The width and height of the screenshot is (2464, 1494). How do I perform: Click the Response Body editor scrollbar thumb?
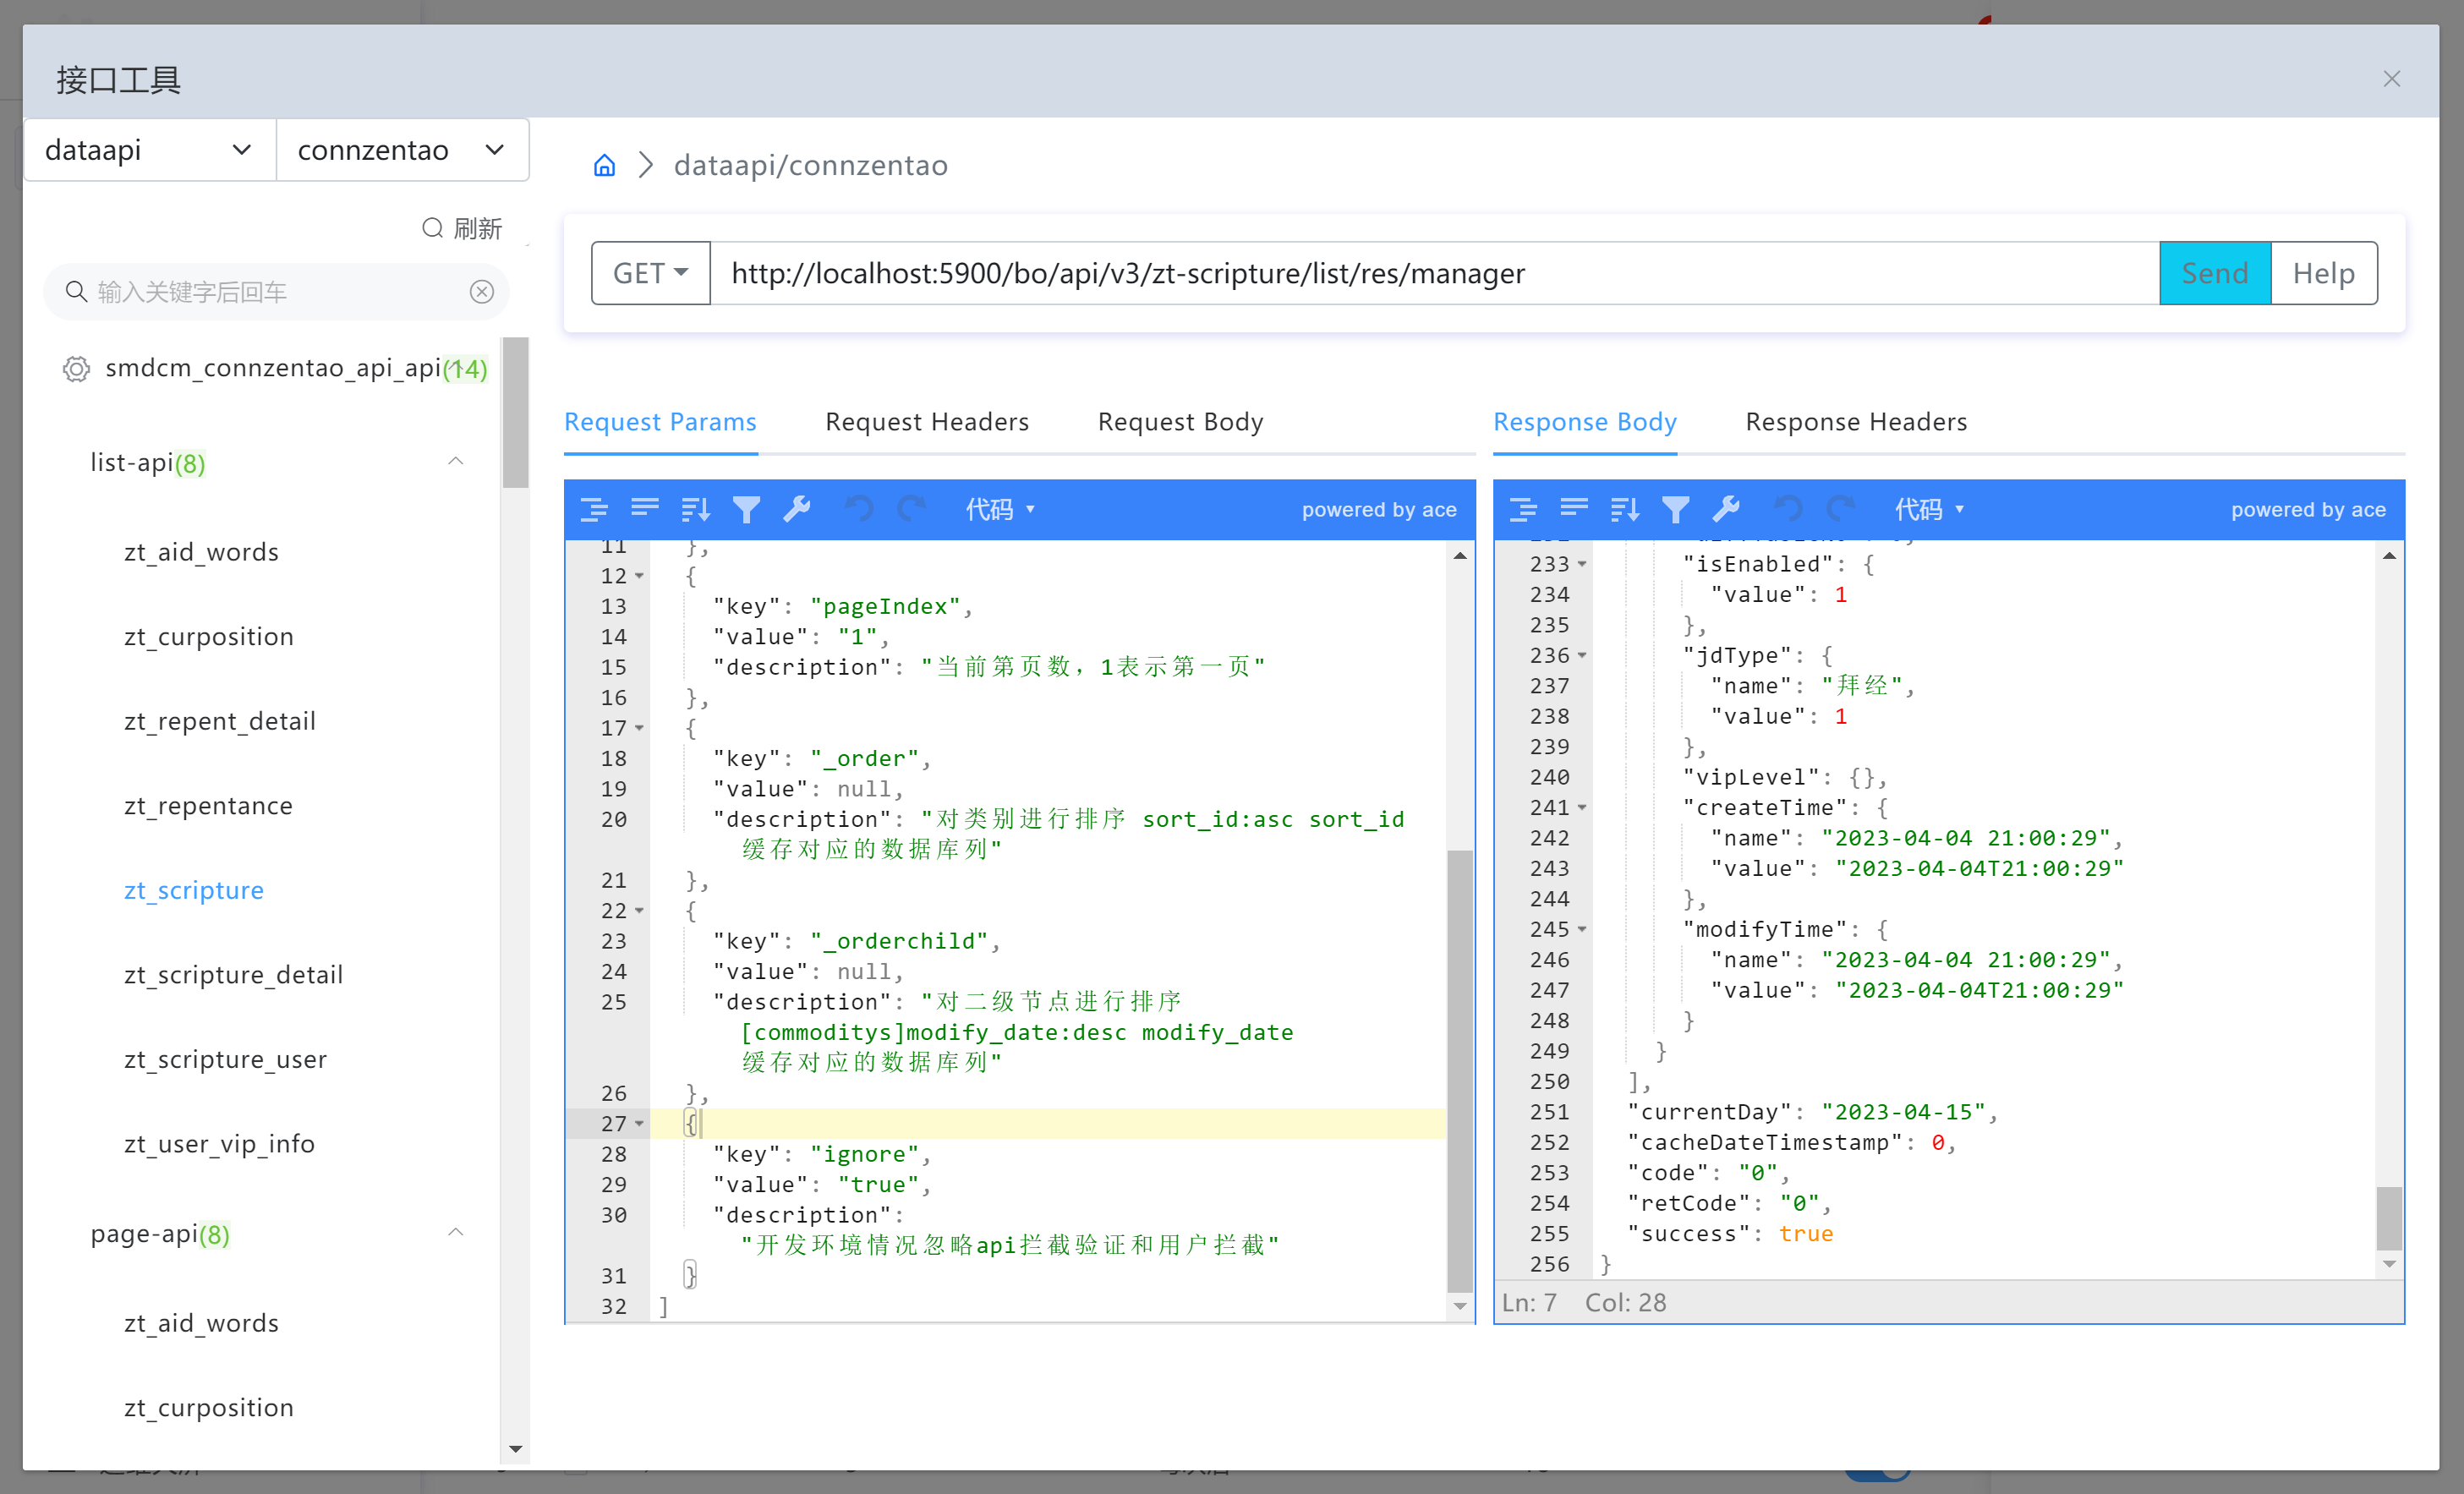pos(2389,1217)
